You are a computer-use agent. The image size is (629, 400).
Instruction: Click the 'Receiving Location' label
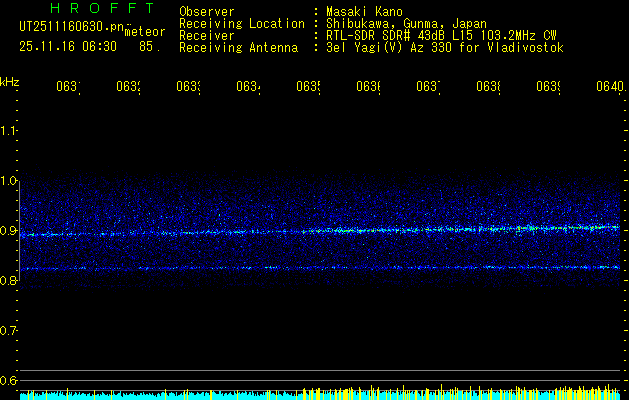242,24
